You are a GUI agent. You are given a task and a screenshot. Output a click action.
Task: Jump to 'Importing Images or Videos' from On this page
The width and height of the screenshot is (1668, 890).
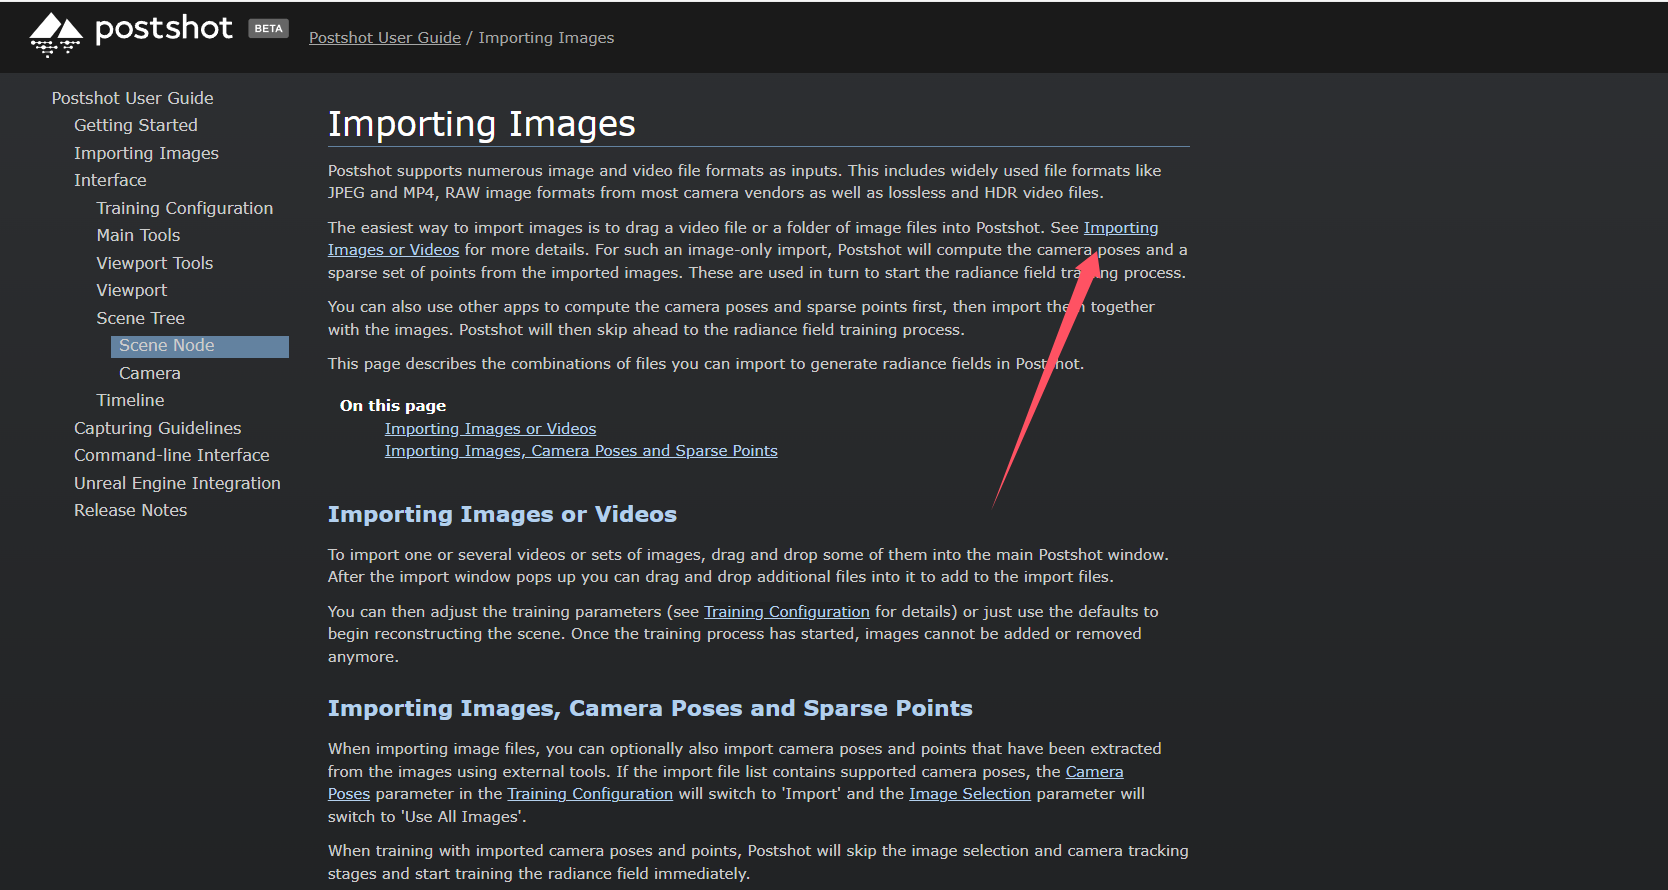[x=490, y=429]
